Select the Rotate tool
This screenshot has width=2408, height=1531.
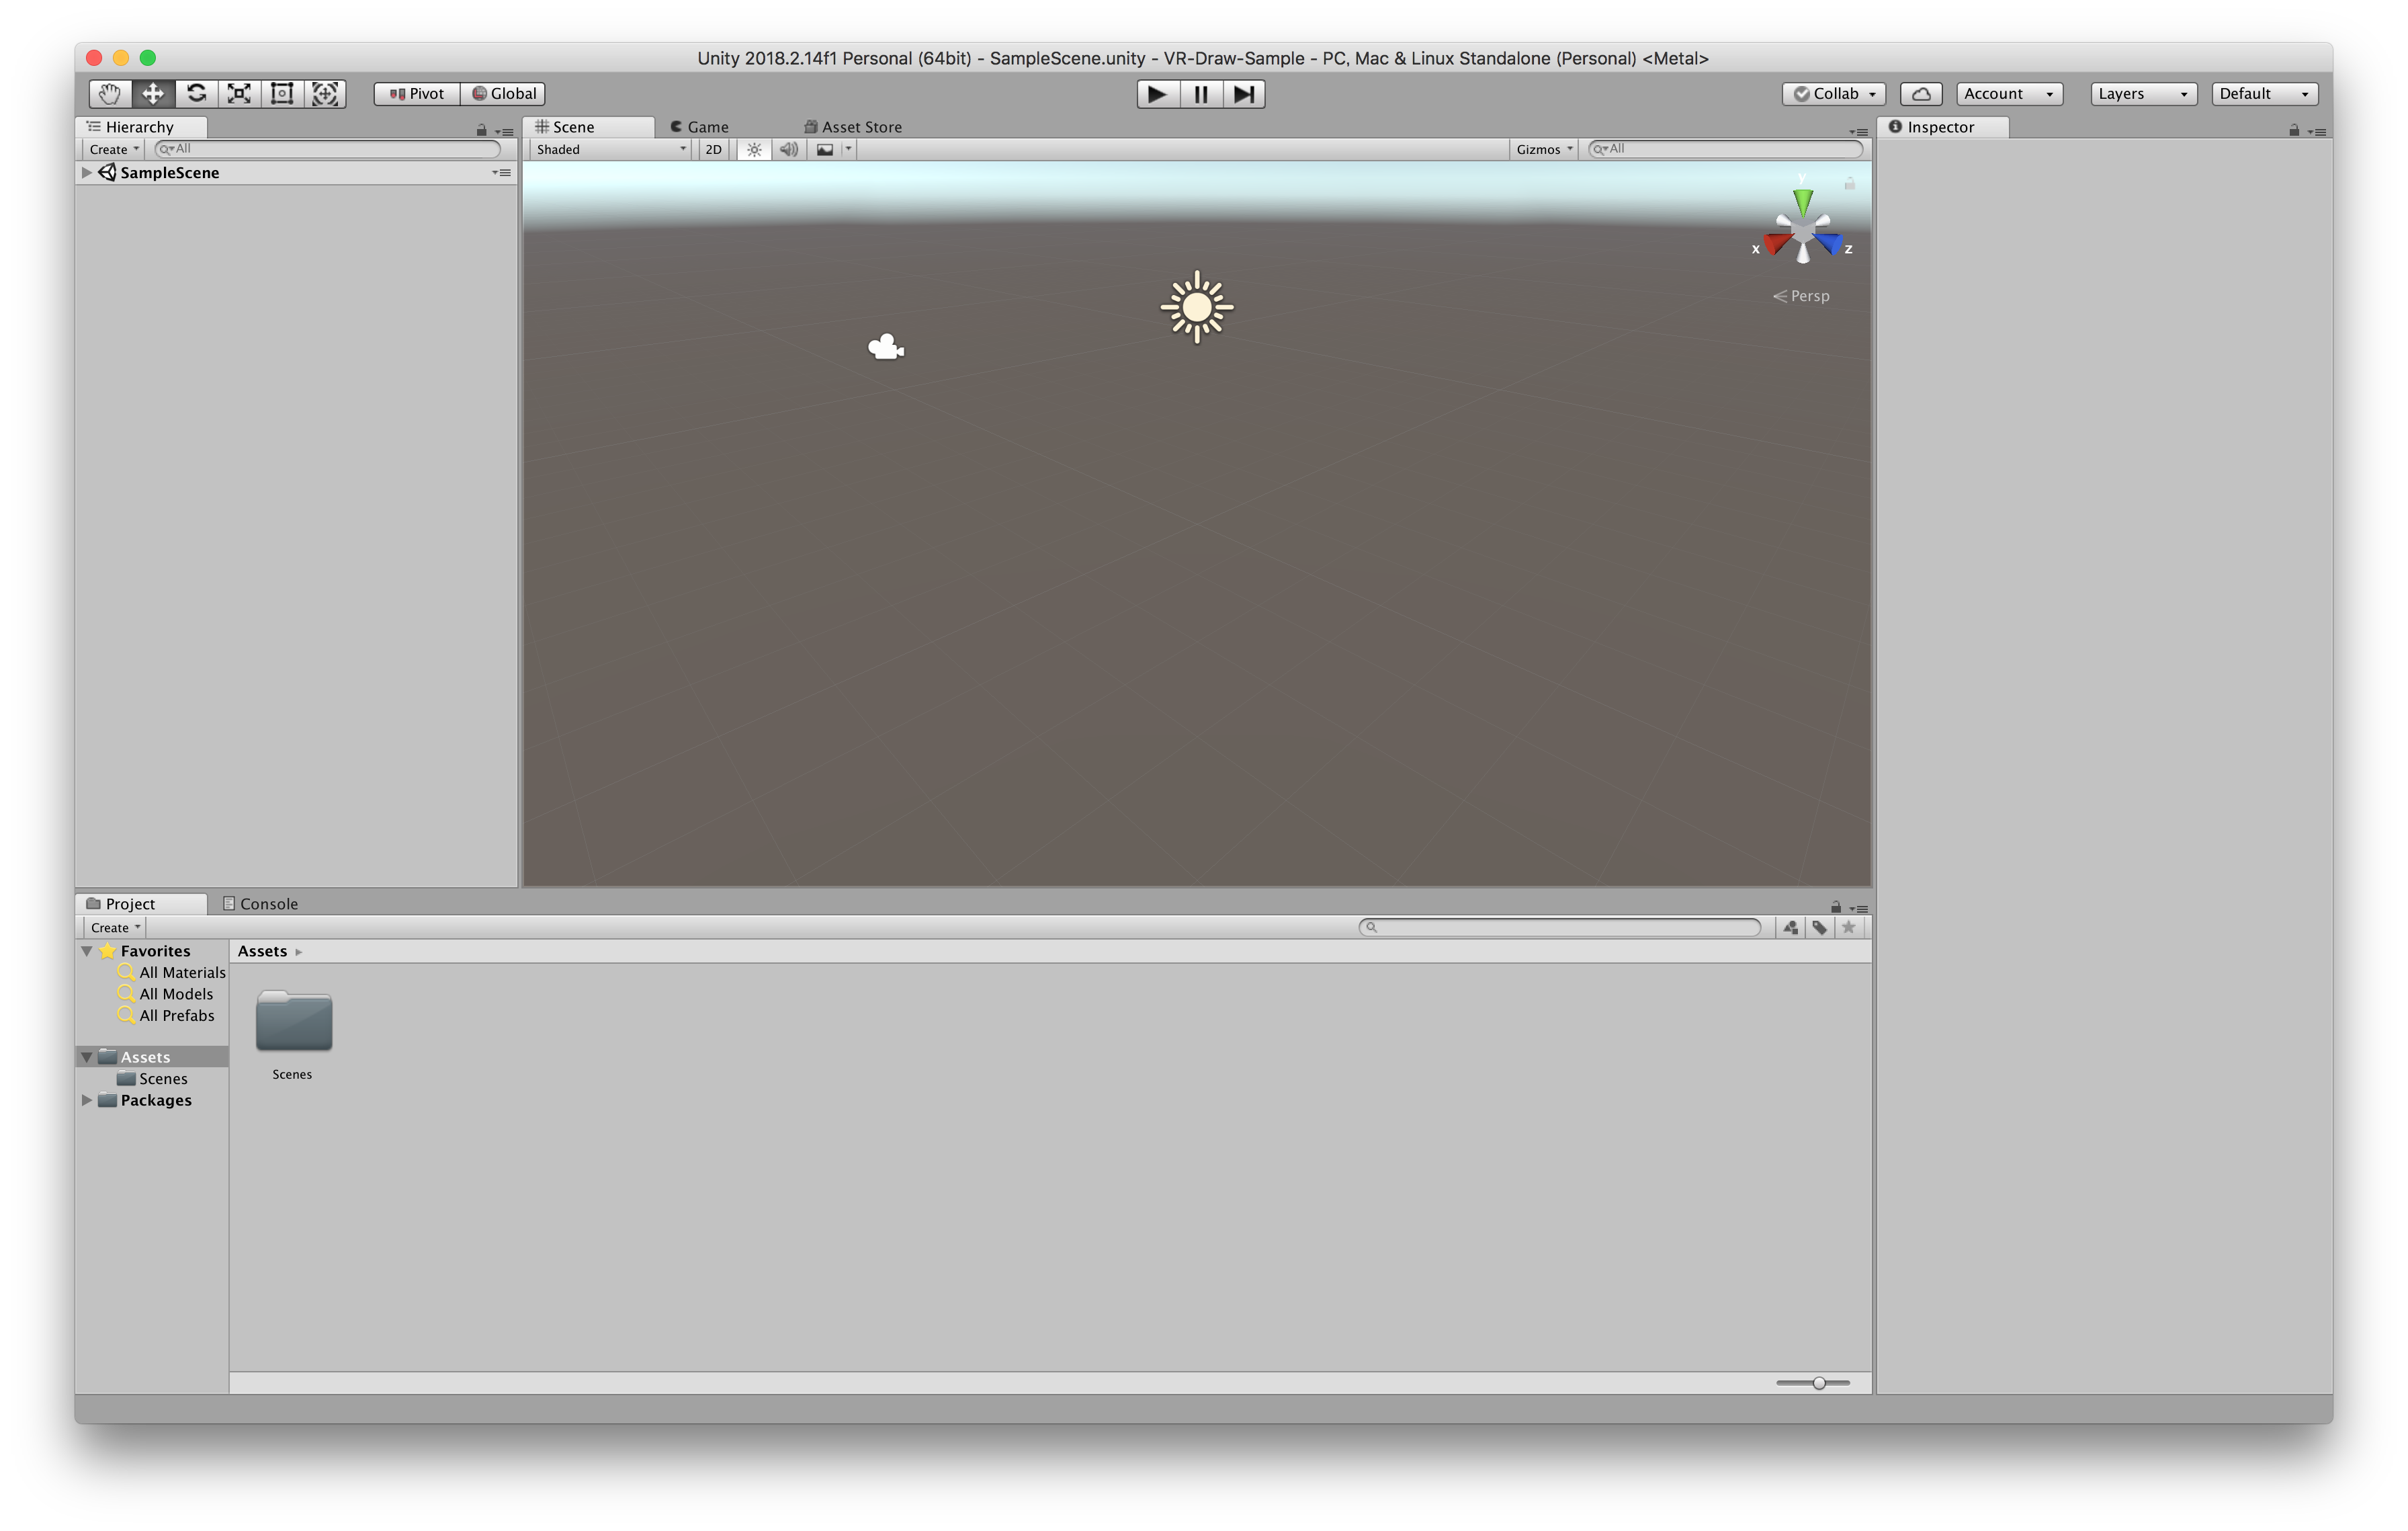(196, 93)
